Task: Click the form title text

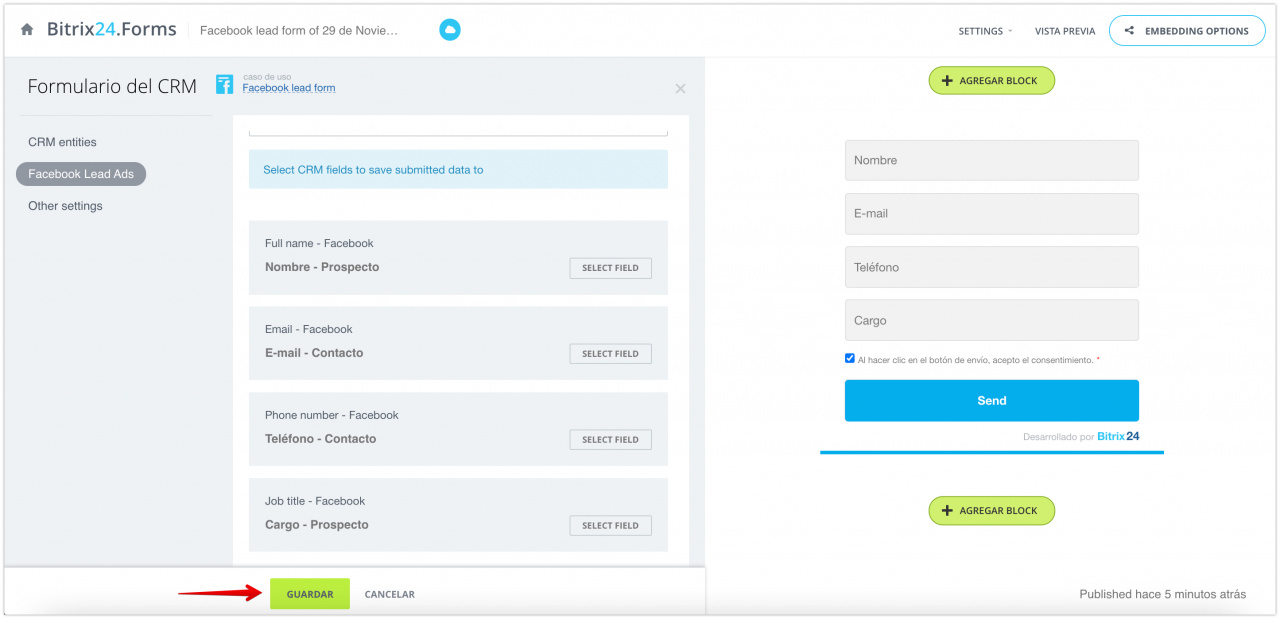Action: pos(299,31)
